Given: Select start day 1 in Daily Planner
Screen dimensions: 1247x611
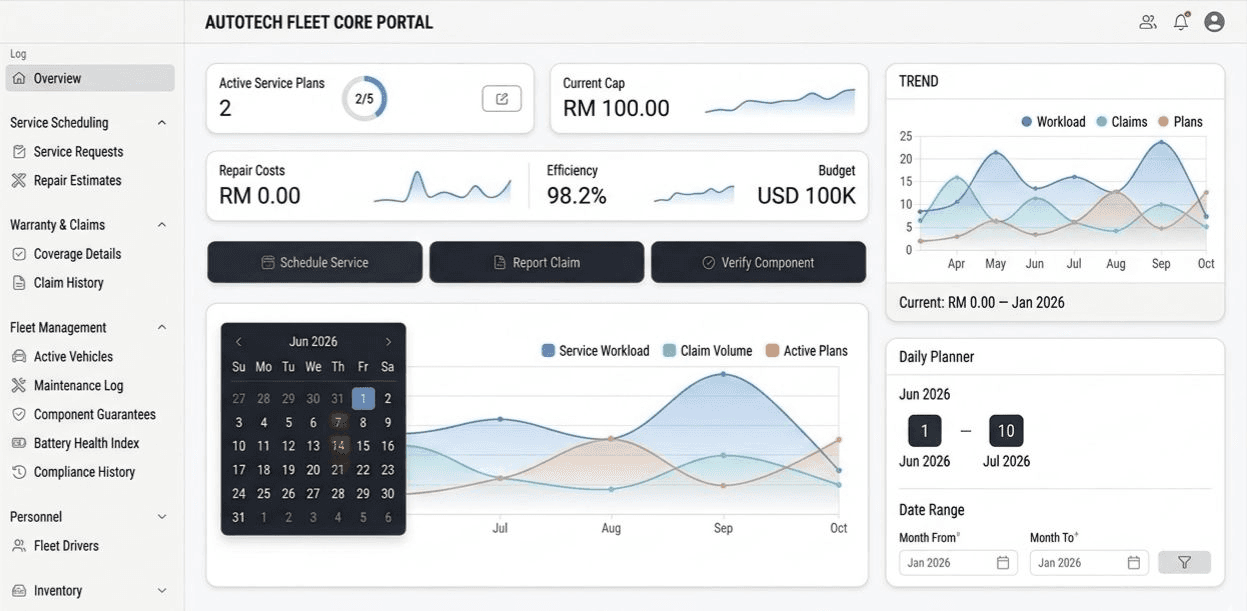Looking at the screenshot, I should point(925,431).
